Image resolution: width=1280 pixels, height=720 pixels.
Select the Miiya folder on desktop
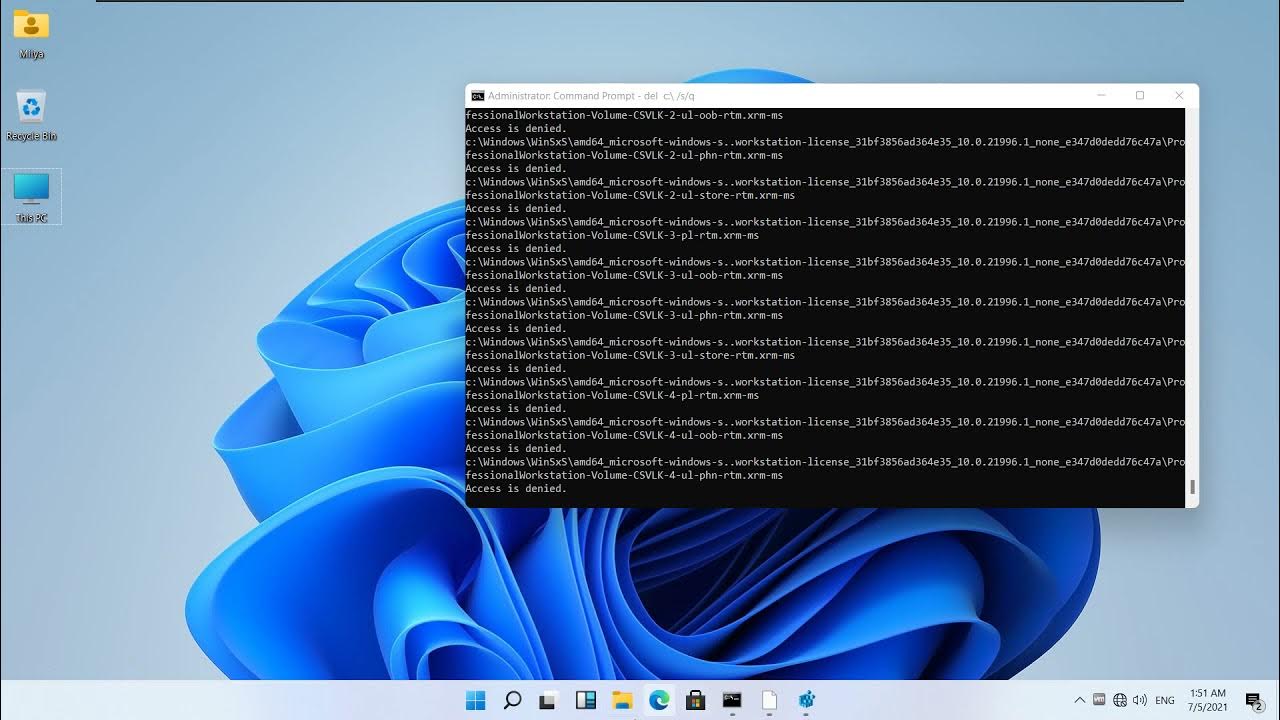point(31,35)
